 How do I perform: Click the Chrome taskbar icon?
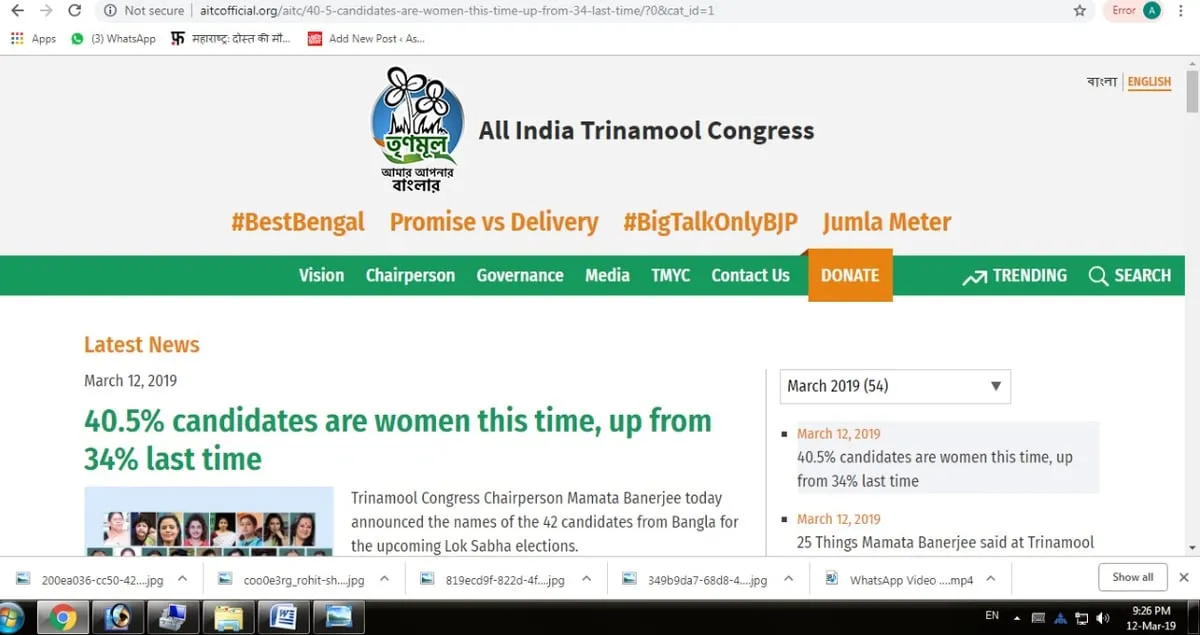[62, 617]
